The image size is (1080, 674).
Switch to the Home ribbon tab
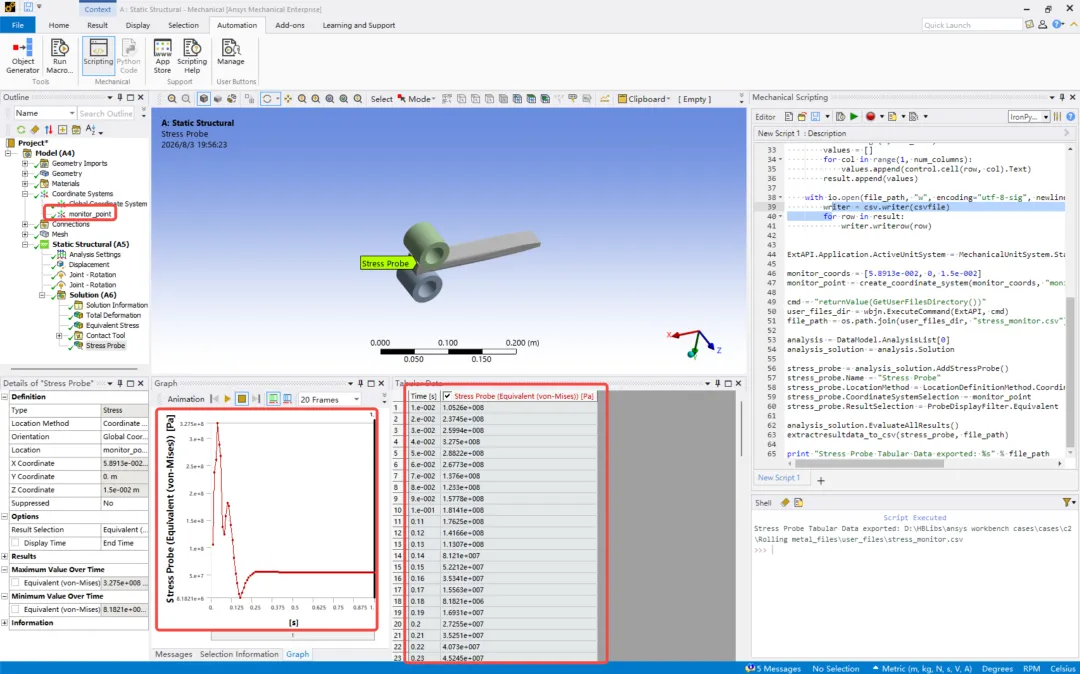[59, 25]
